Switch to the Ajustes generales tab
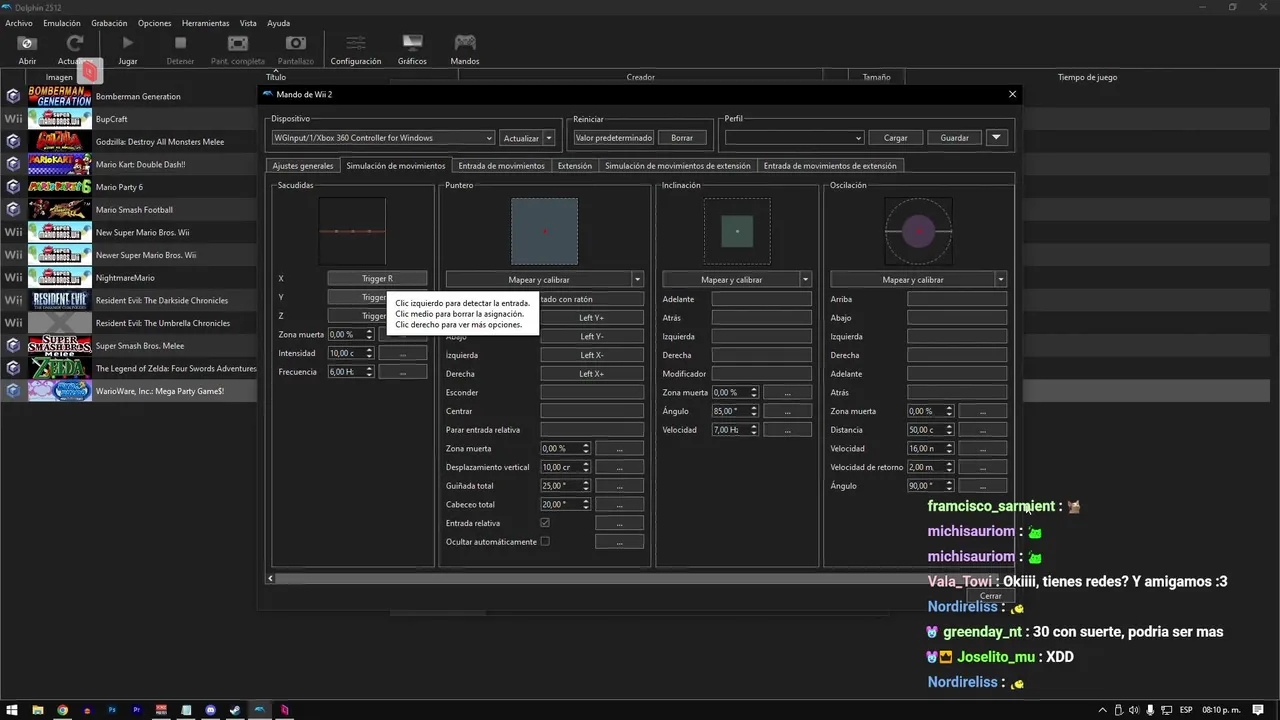The width and height of the screenshot is (1280, 720). tap(303, 166)
